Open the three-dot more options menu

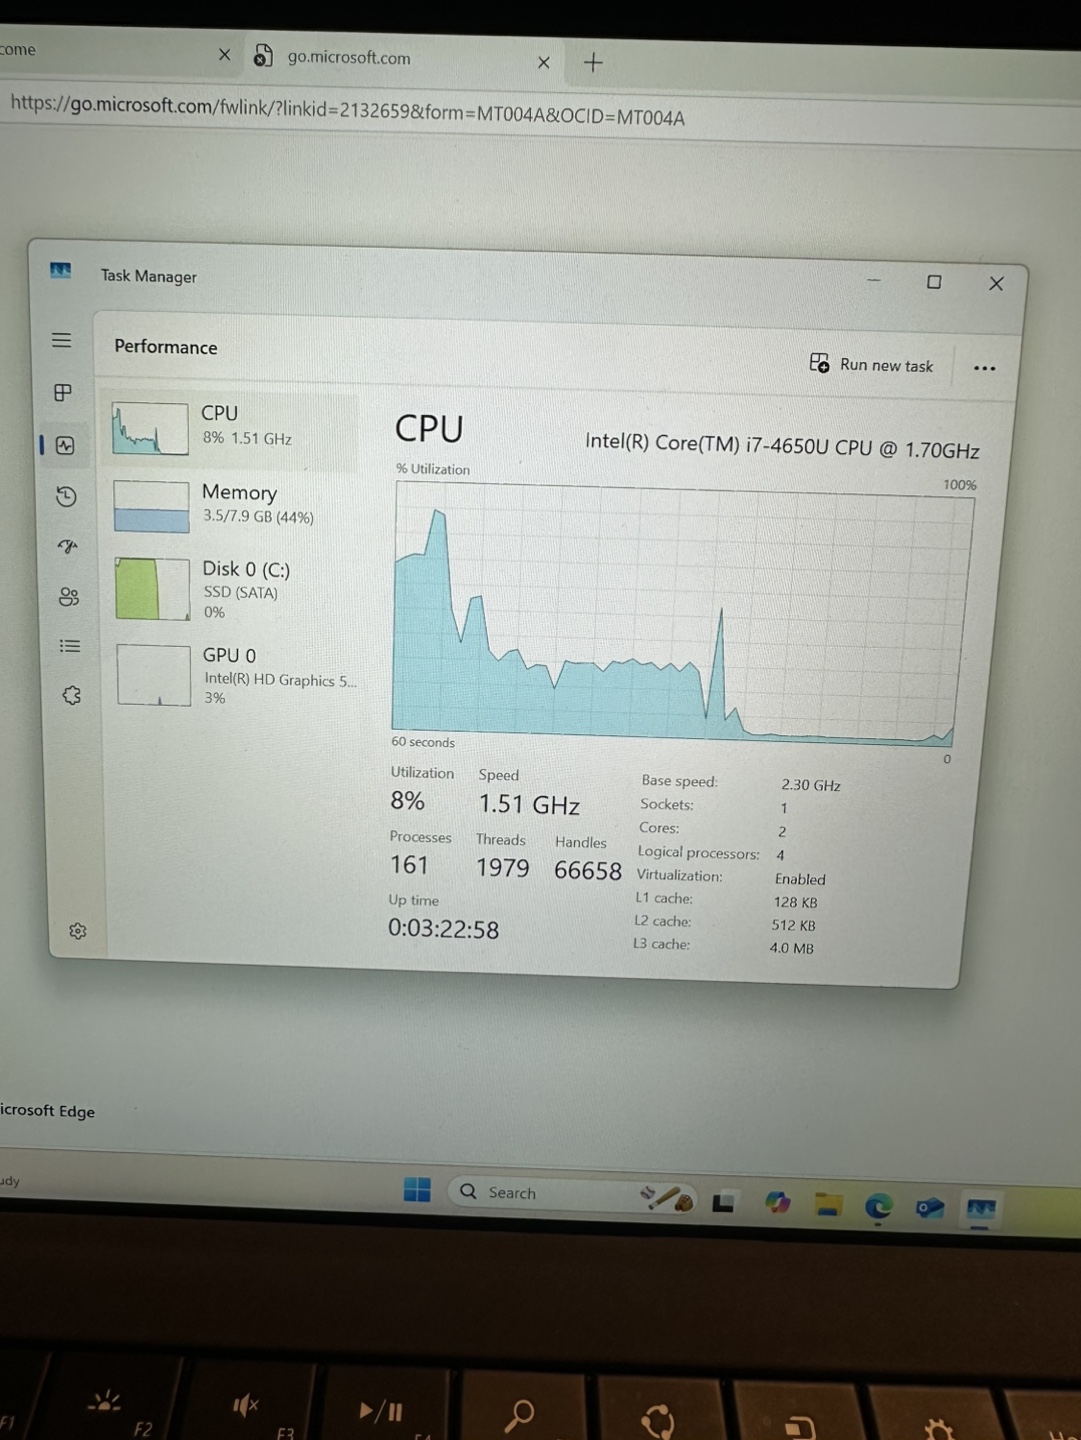(x=984, y=368)
